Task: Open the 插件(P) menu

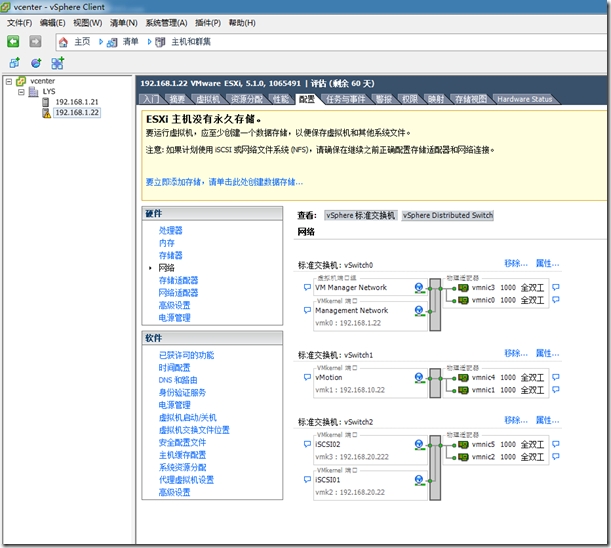Action: coord(208,23)
